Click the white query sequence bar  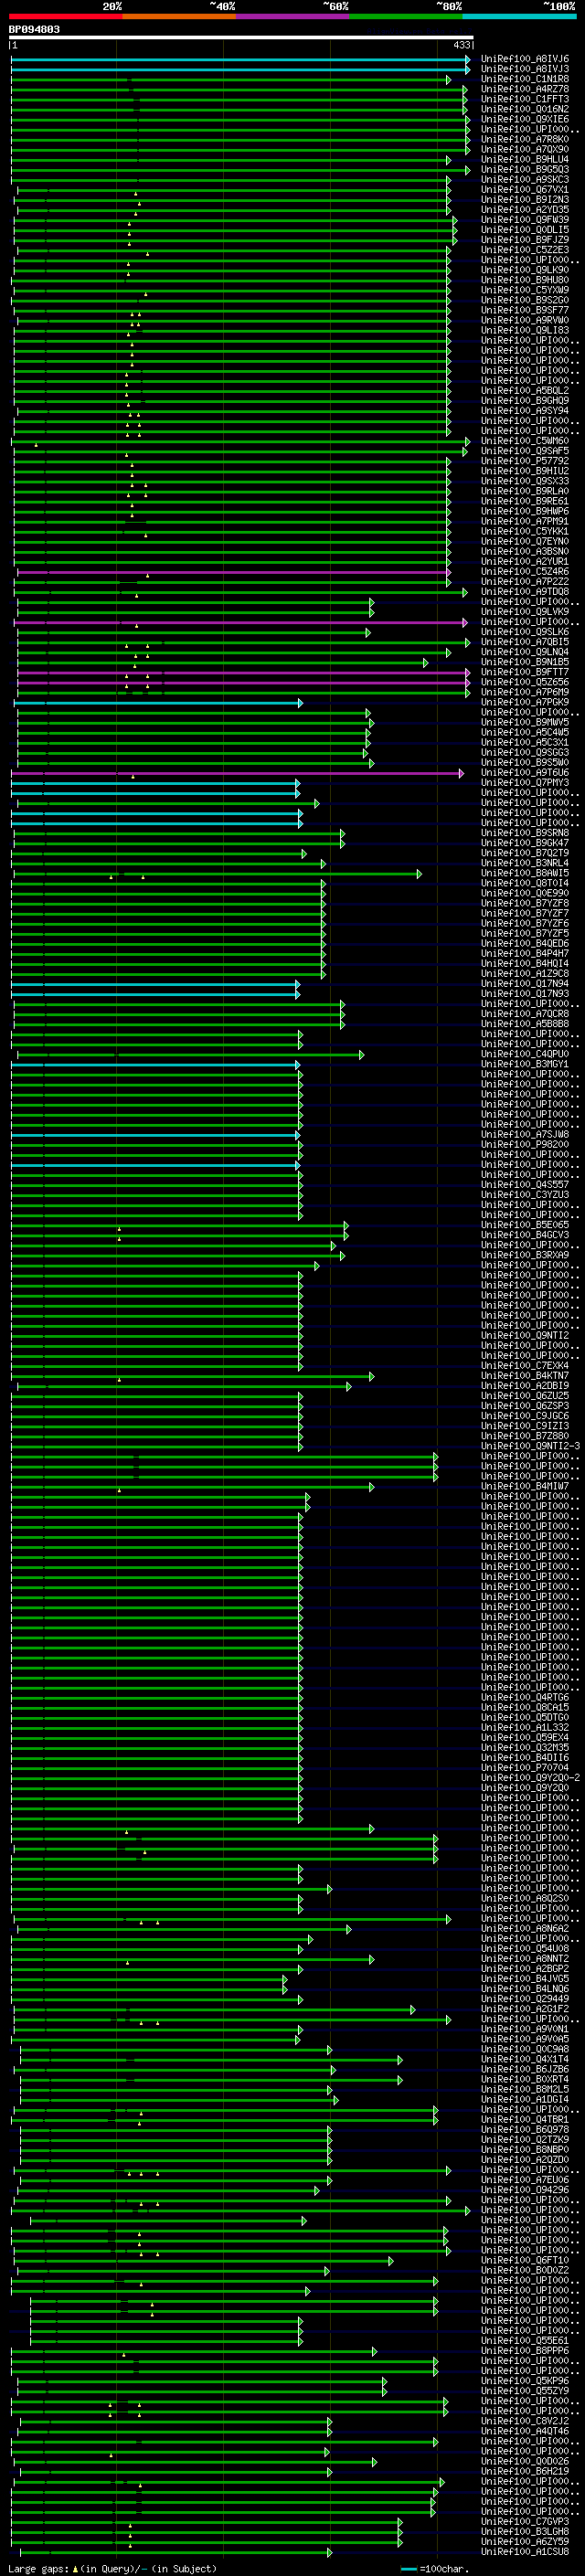[241, 38]
